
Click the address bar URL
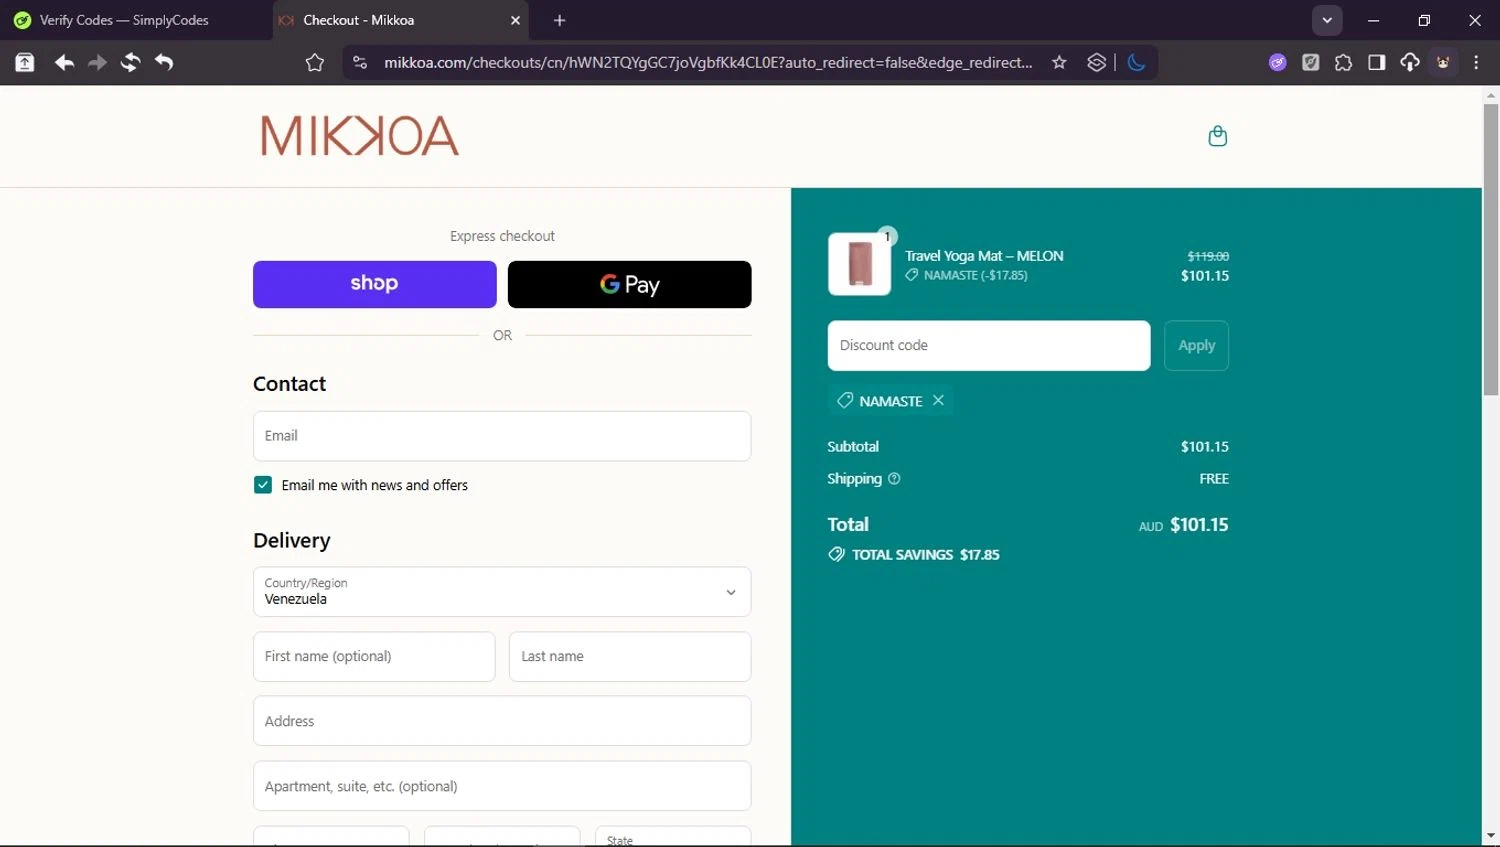[708, 63]
